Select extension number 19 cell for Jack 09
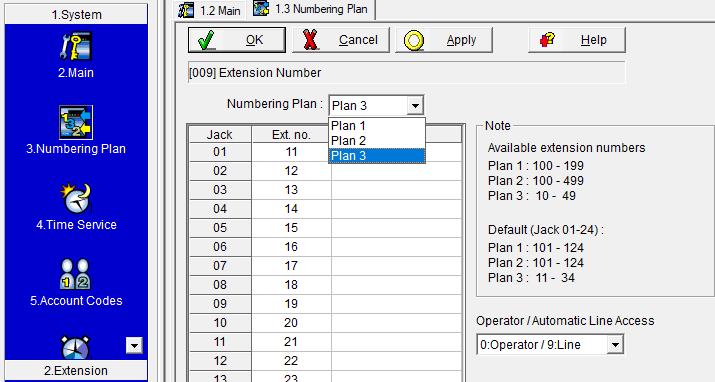Image resolution: width=715 pixels, height=382 pixels. pyautogui.click(x=291, y=304)
